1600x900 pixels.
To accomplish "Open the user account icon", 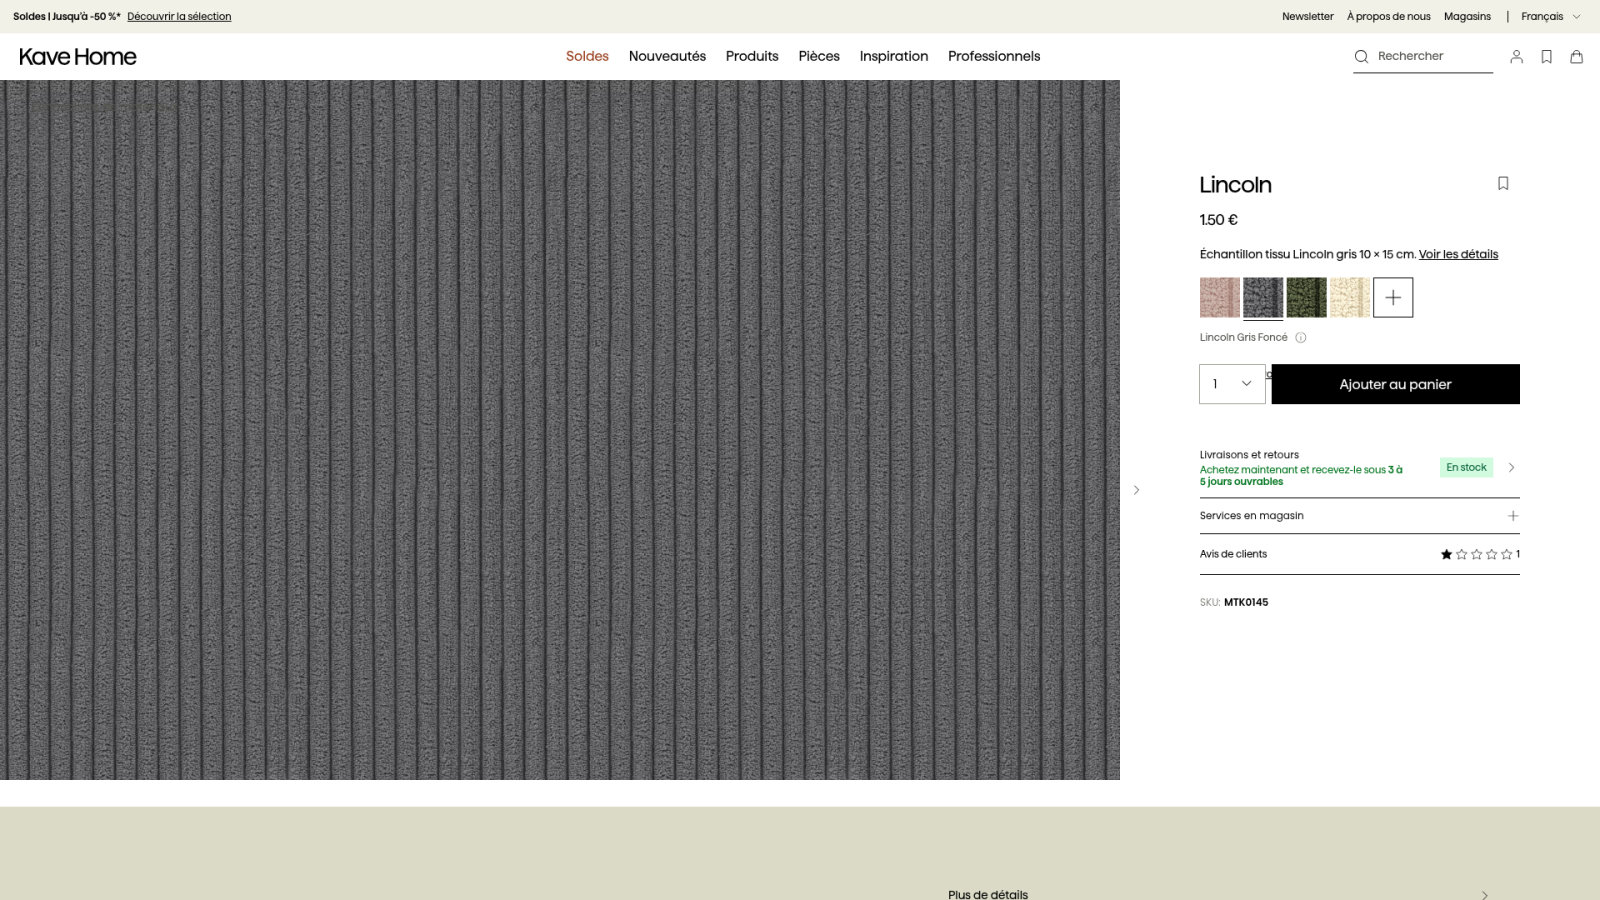I will [1516, 57].
